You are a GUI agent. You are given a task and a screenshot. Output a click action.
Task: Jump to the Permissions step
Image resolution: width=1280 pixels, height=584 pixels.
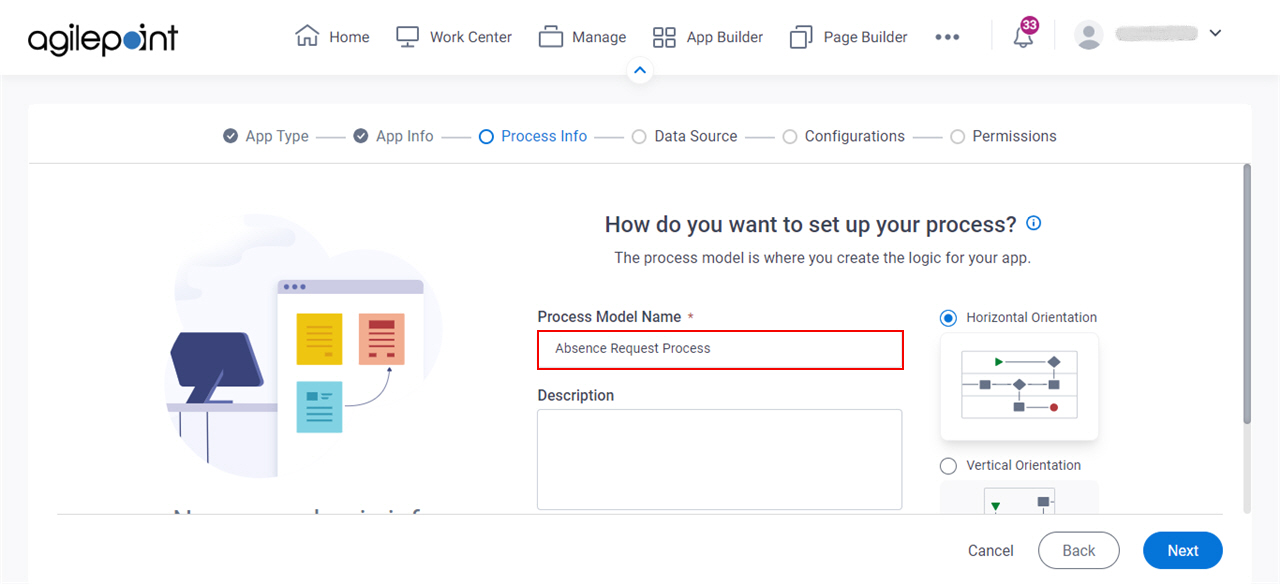(x=1014, y=136)
